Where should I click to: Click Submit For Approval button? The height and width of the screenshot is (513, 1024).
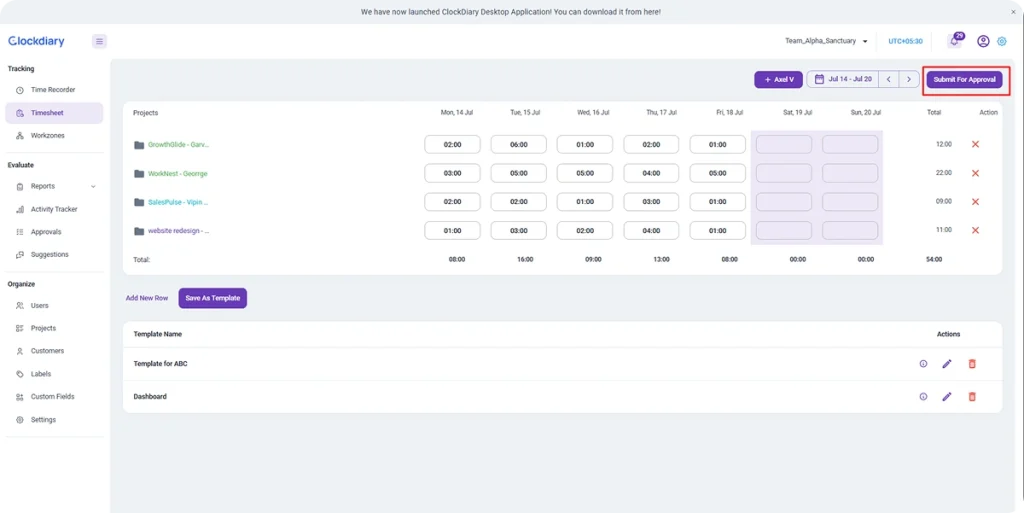[964, 80]
